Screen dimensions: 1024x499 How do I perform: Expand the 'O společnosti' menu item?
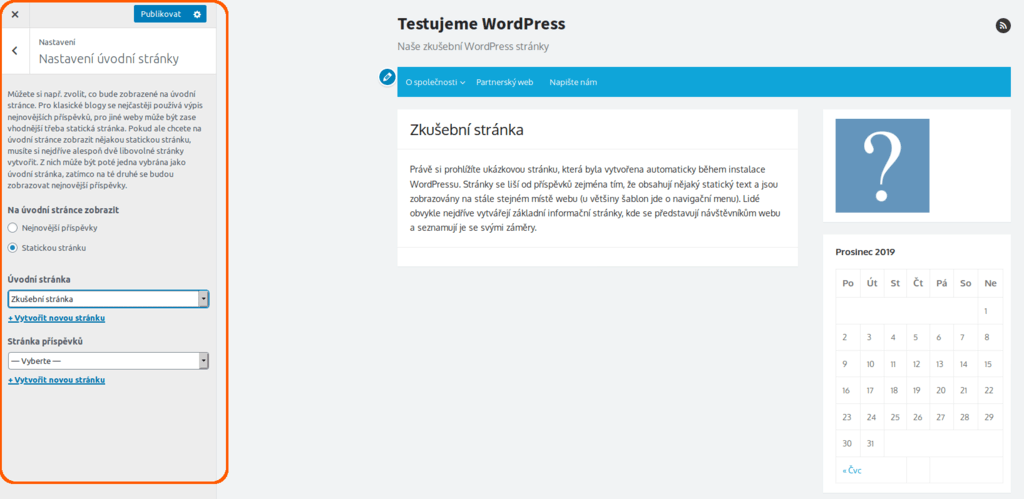[435, 82]
